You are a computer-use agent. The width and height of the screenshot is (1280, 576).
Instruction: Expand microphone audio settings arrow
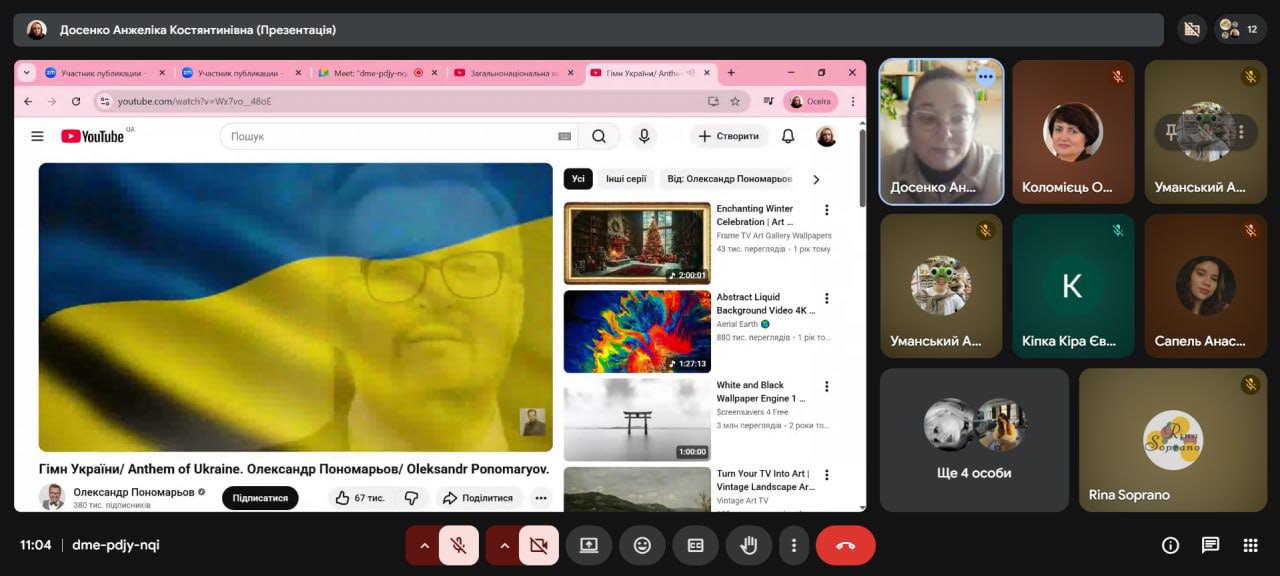point(424,545)
